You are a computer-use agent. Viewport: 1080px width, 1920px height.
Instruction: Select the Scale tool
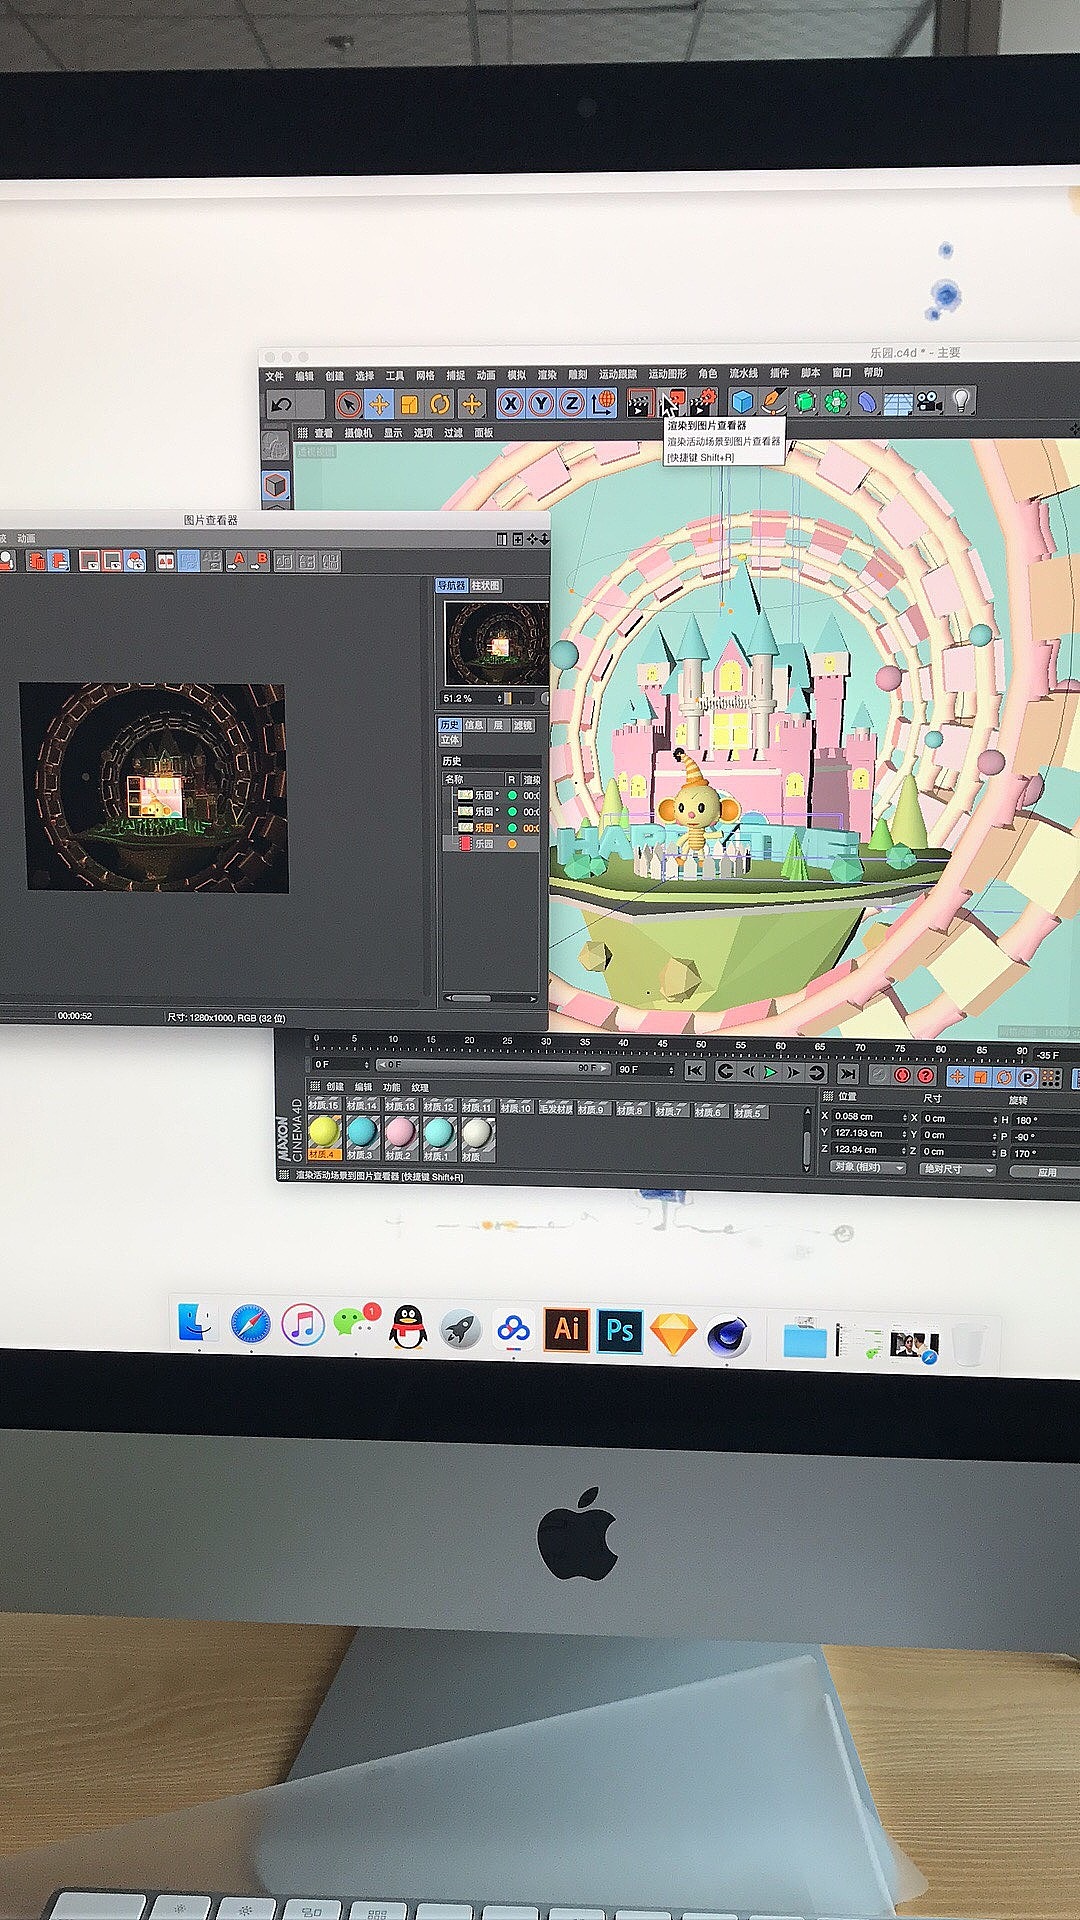[410, 404]
